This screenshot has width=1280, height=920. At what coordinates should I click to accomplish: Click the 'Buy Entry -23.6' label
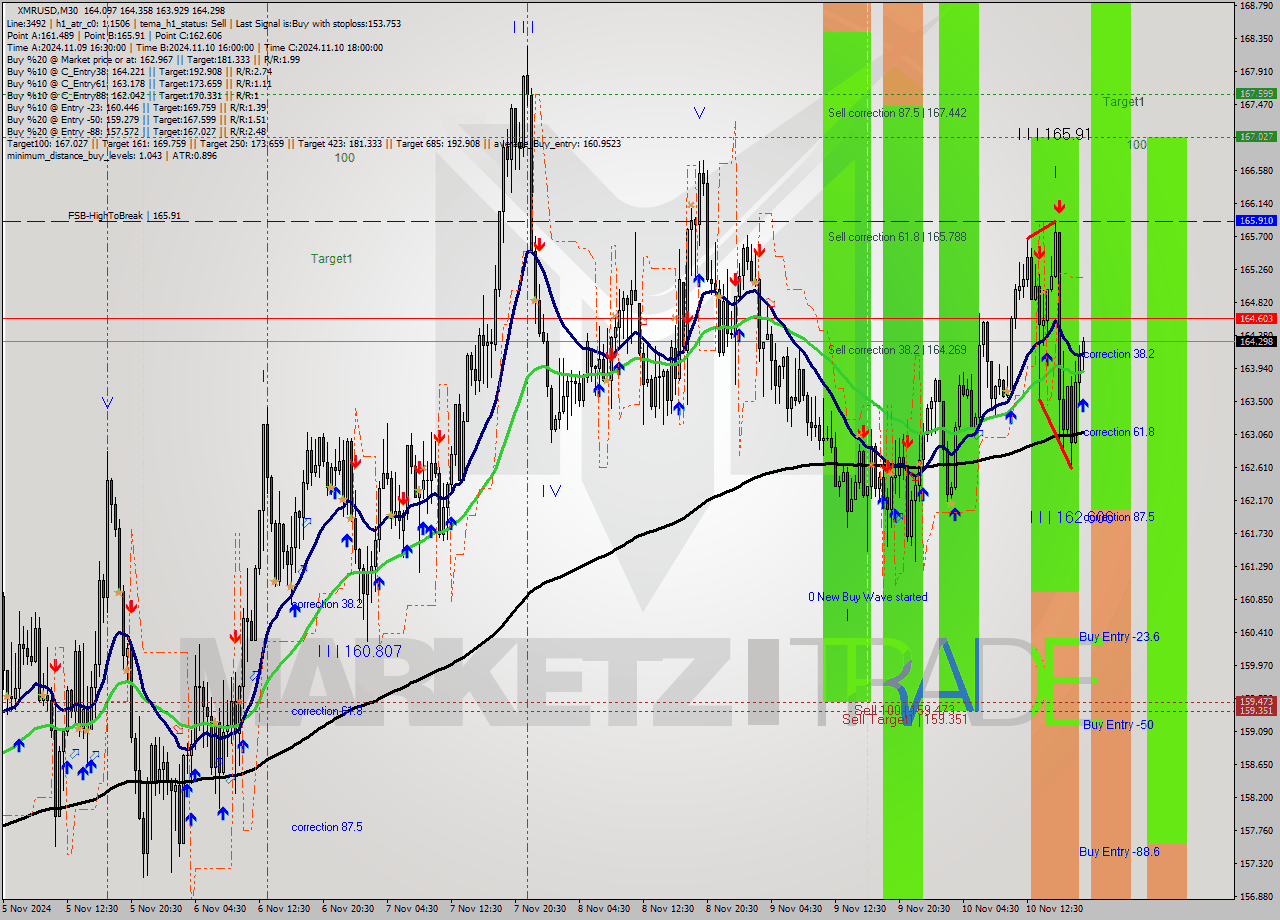(x=1119, y=637)
